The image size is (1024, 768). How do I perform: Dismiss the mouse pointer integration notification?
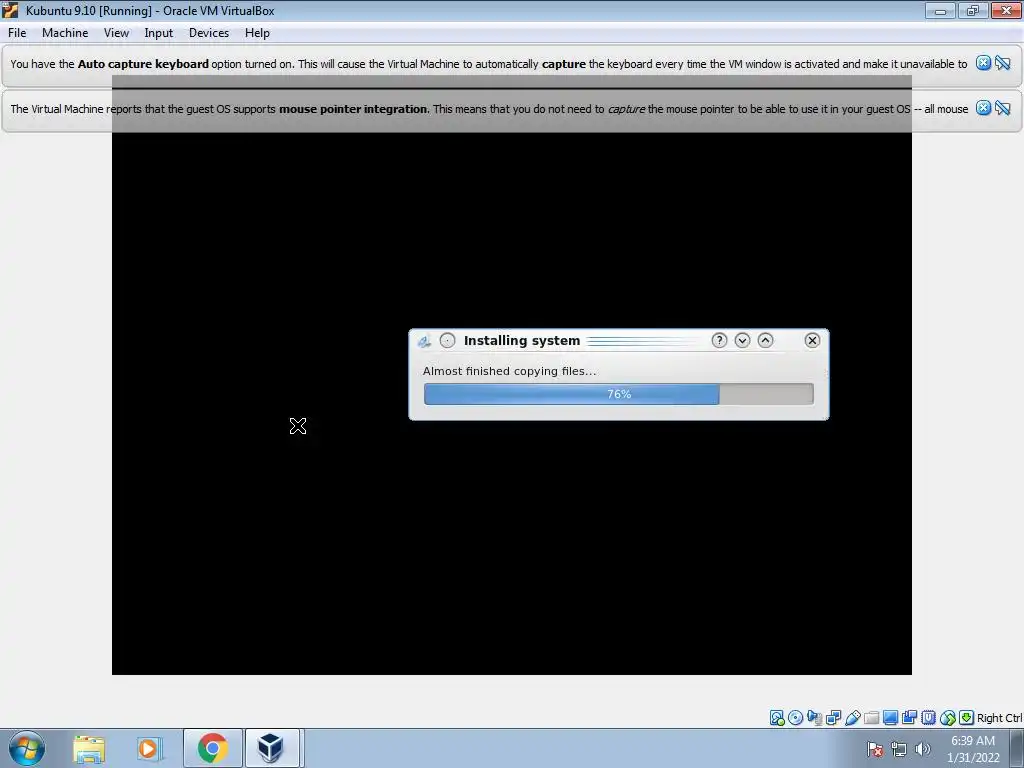(x=983, y=108)
